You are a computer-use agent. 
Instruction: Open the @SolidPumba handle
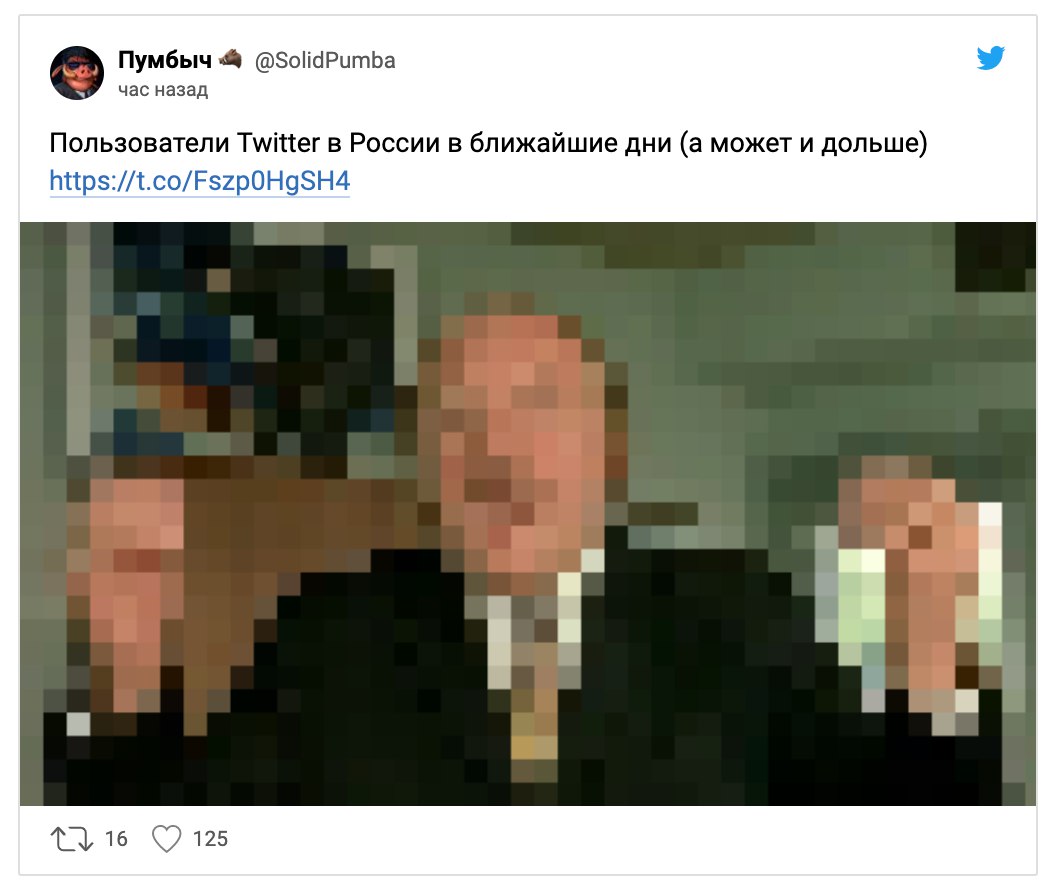[x=324, y=61]
